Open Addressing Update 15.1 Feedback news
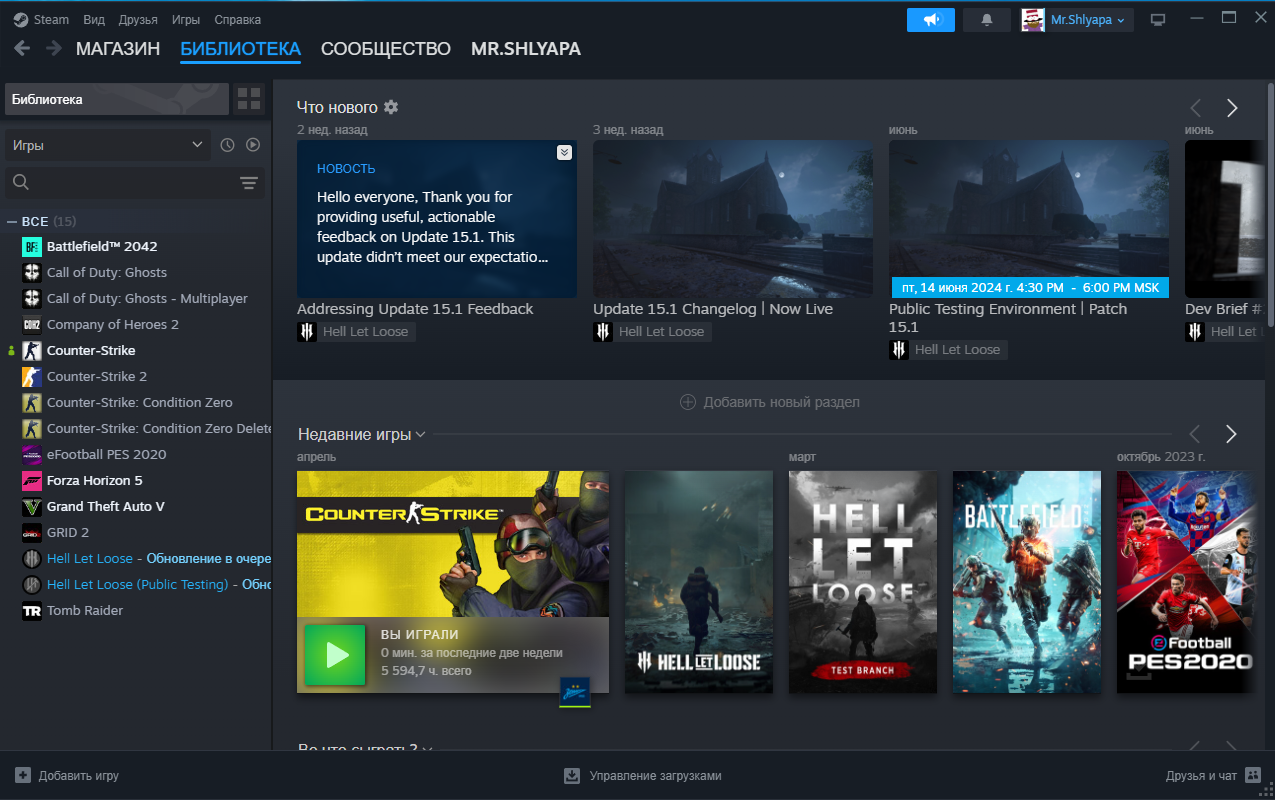1275x800 pixels. click(437, 219)
